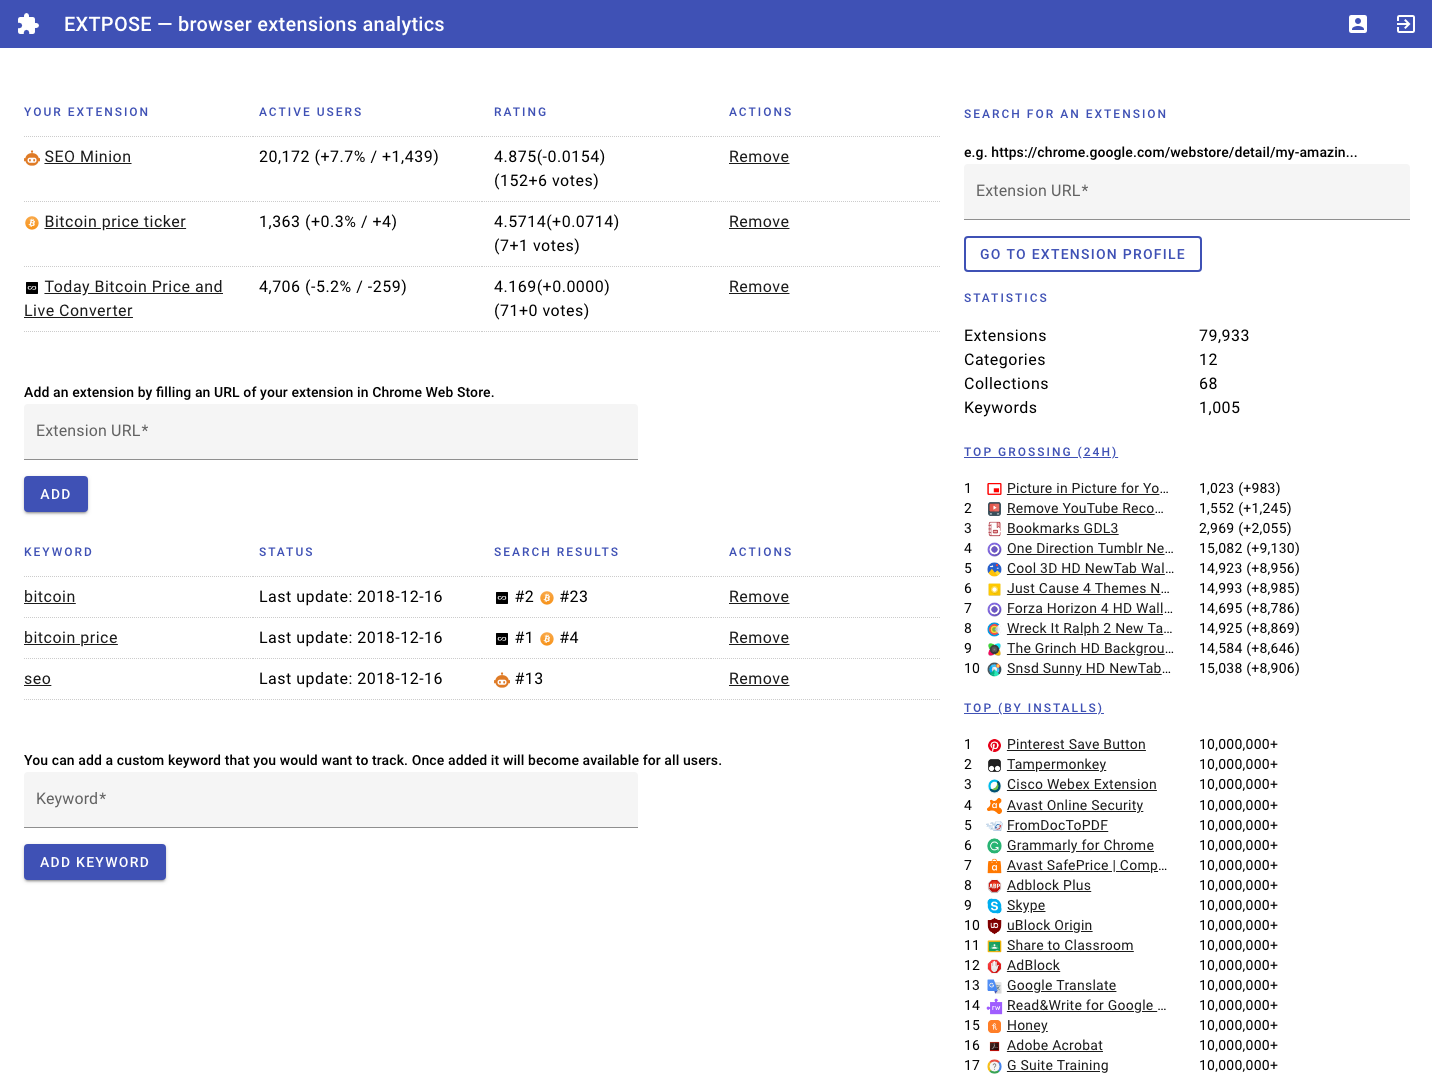The width and height of the screenshot is (1432, 1074).
Task: Click the Today Bitcoin Price extension icon
Action: 32,288
